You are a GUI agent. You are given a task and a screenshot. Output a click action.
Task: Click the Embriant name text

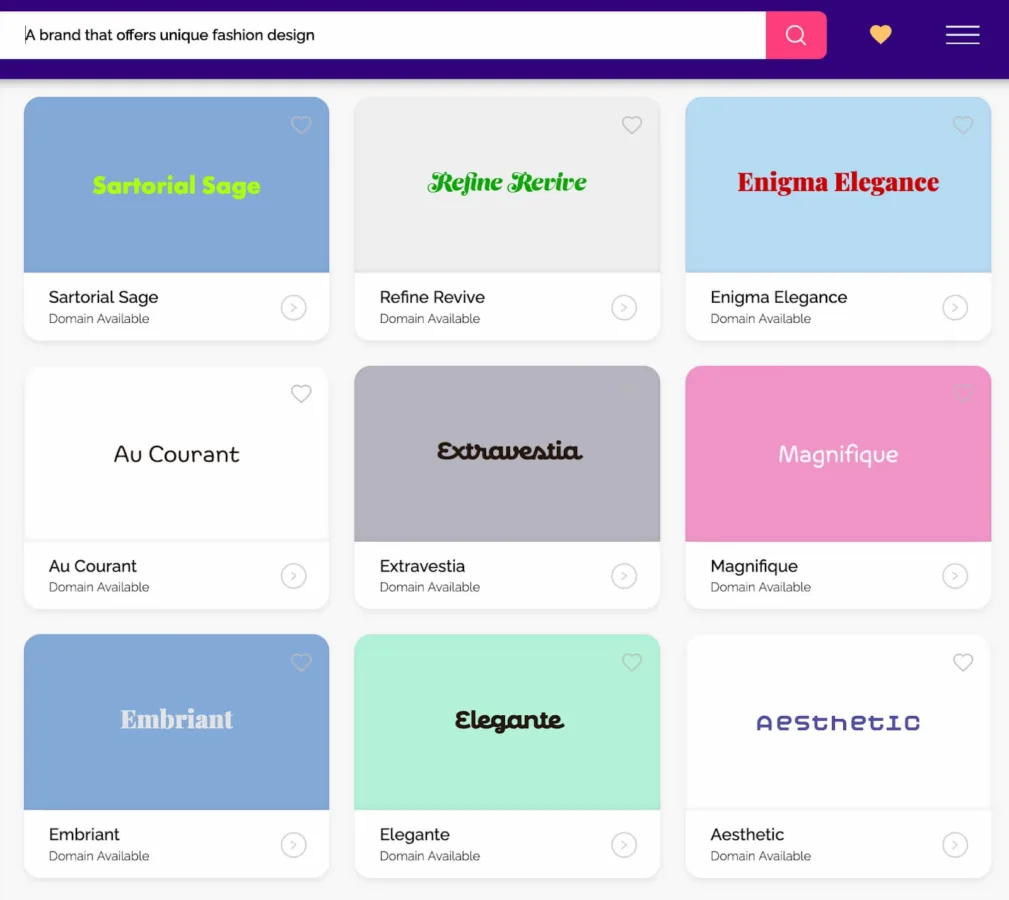84,834
